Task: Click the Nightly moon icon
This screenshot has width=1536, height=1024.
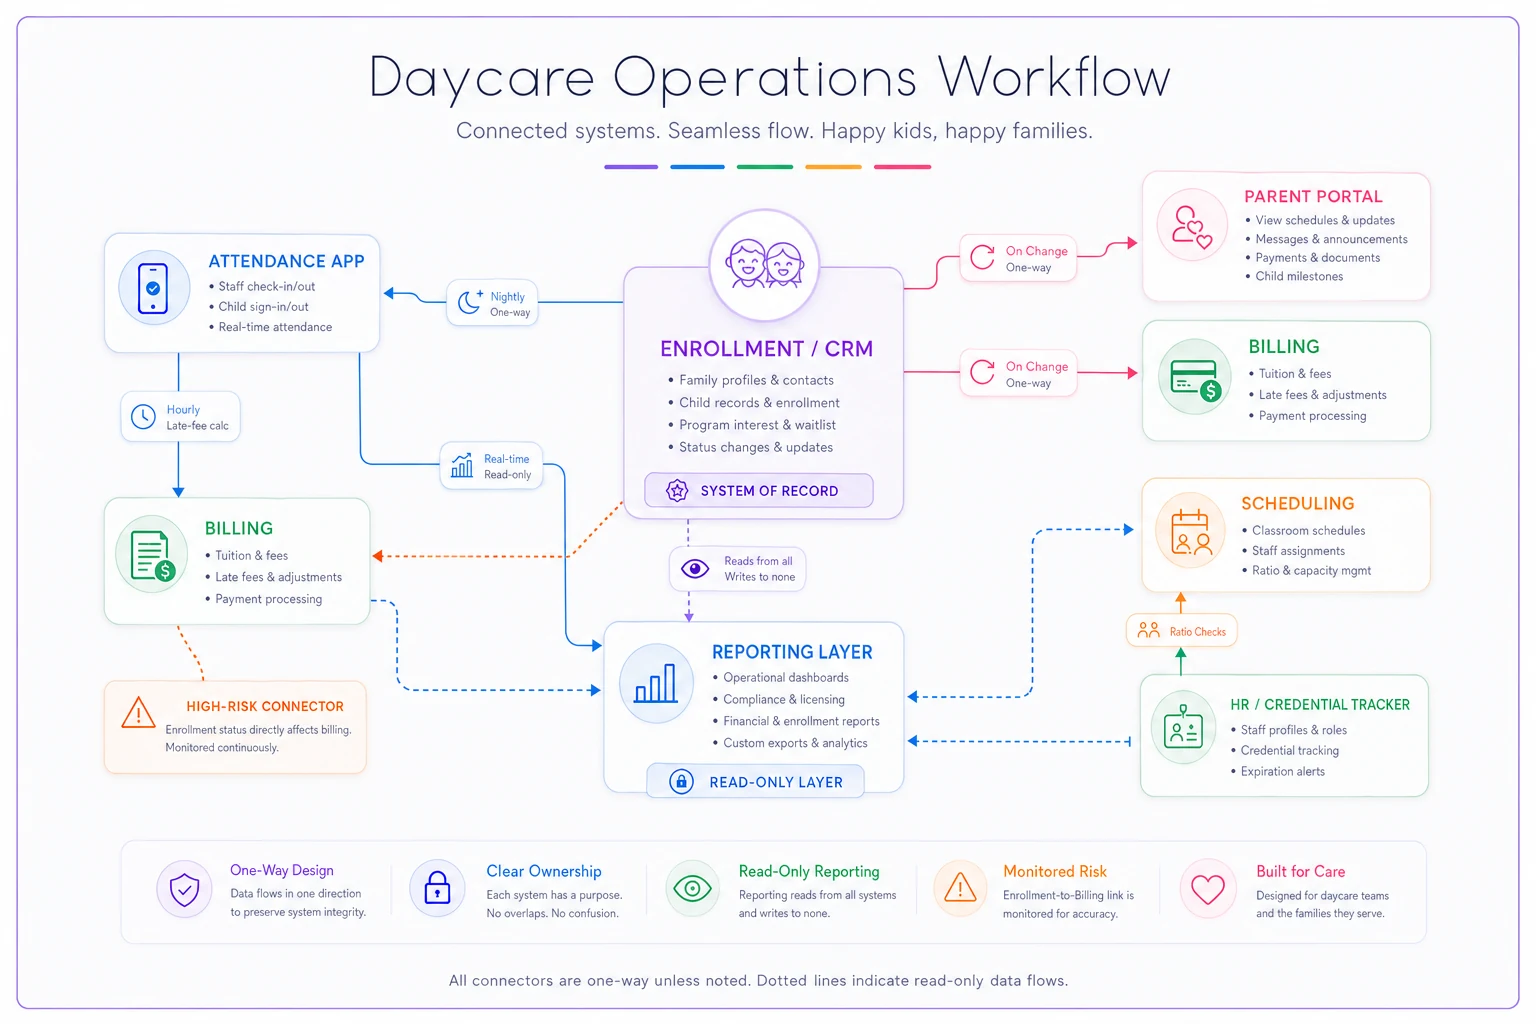Action: coord(469,302)
